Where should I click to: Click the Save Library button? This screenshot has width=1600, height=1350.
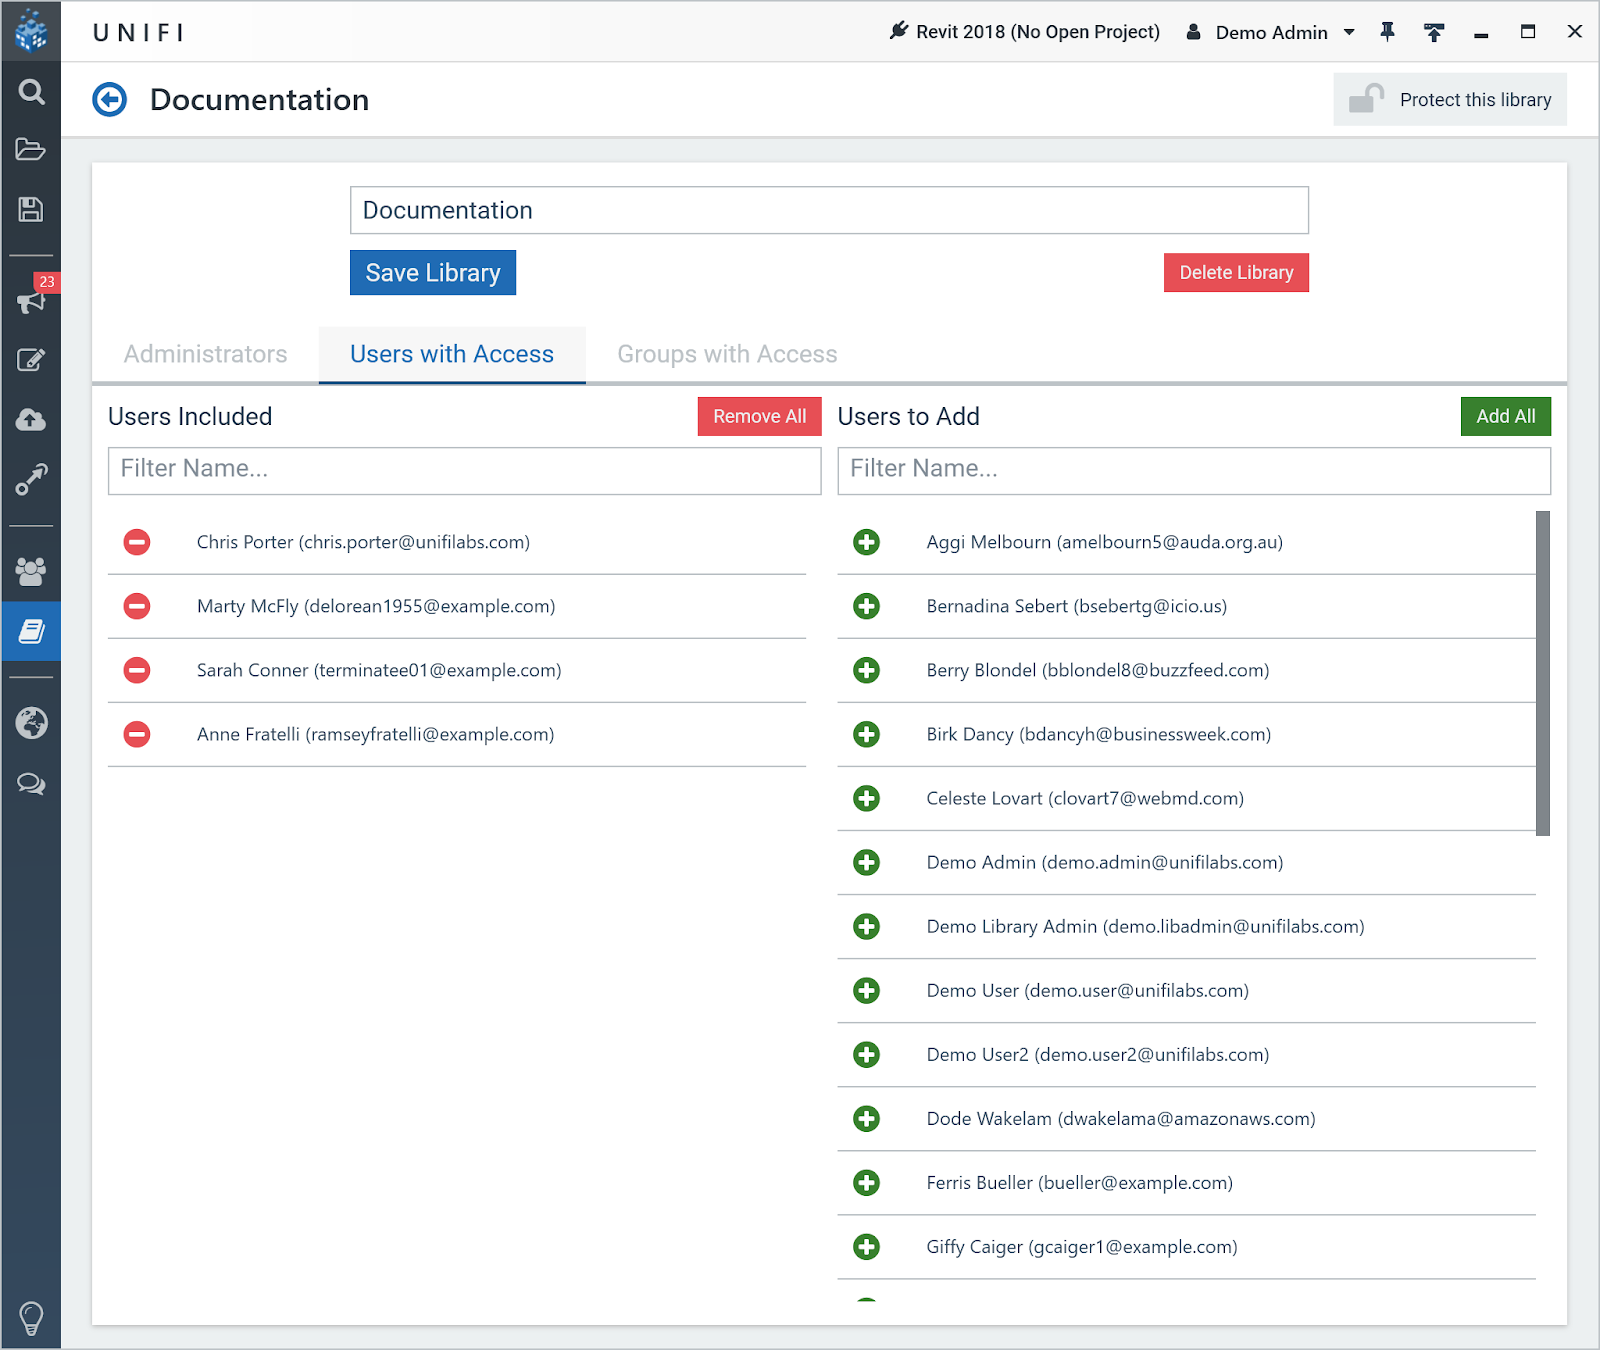tap(433, 273)
